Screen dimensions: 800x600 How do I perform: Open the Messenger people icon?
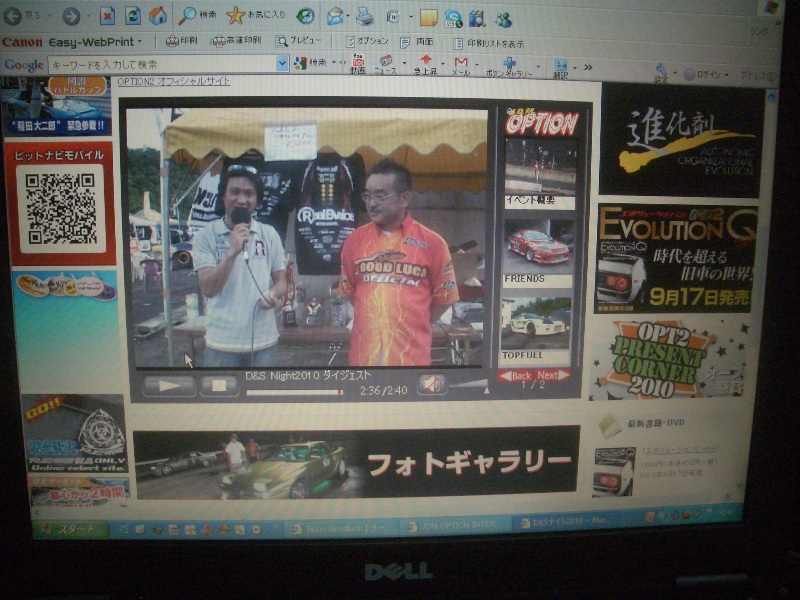coord(503,20)
